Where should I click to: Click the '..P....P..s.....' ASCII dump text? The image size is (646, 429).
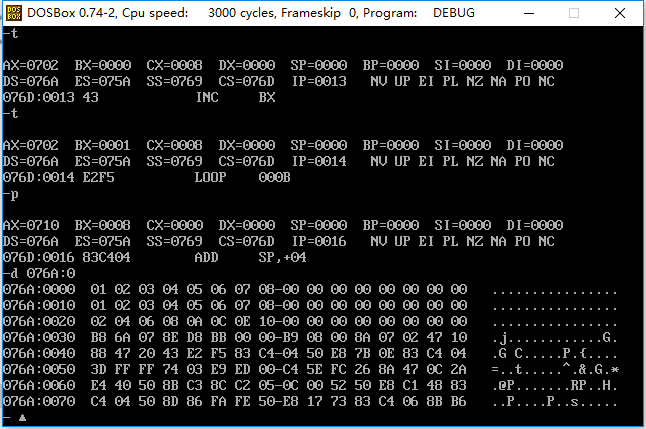click(555, 401)
